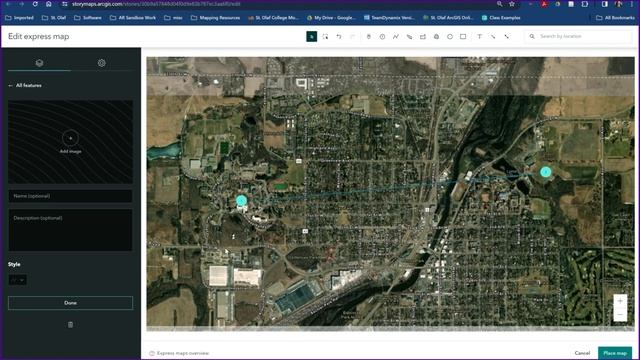
Task: Click Cancel at the bottom right
Action: [x=582, y=353]
